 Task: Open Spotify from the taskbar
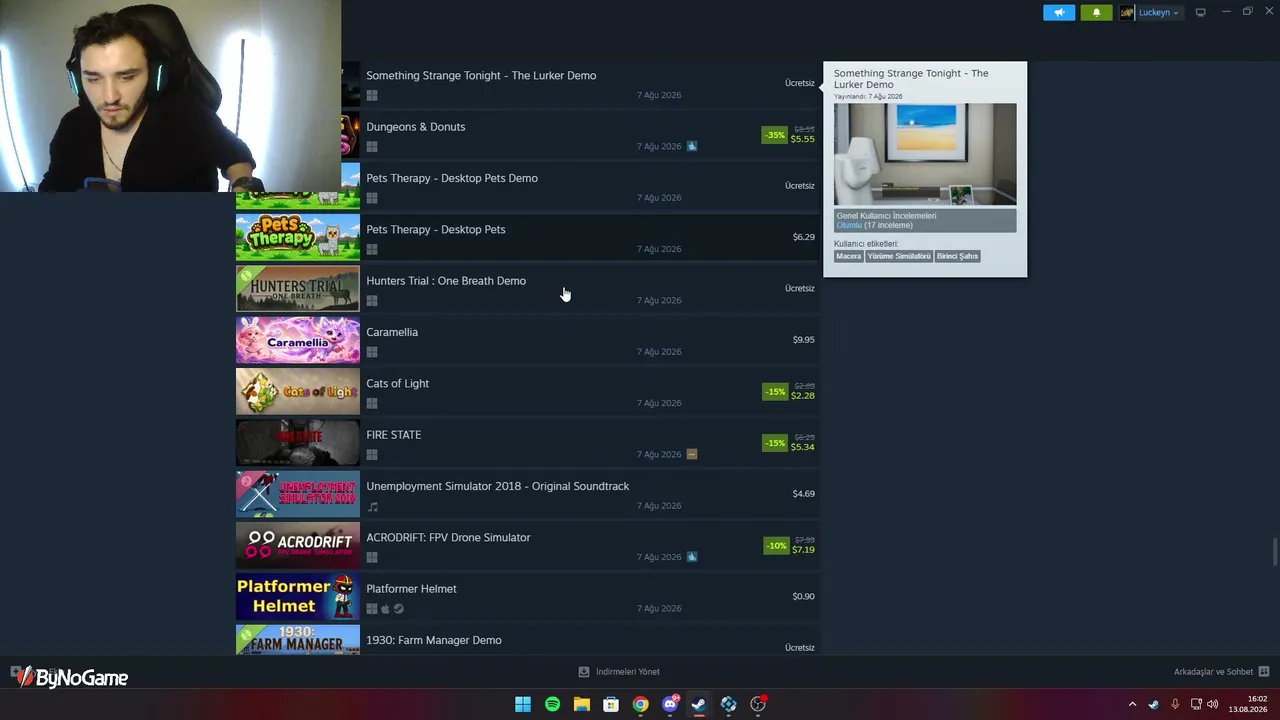[552, 705]
